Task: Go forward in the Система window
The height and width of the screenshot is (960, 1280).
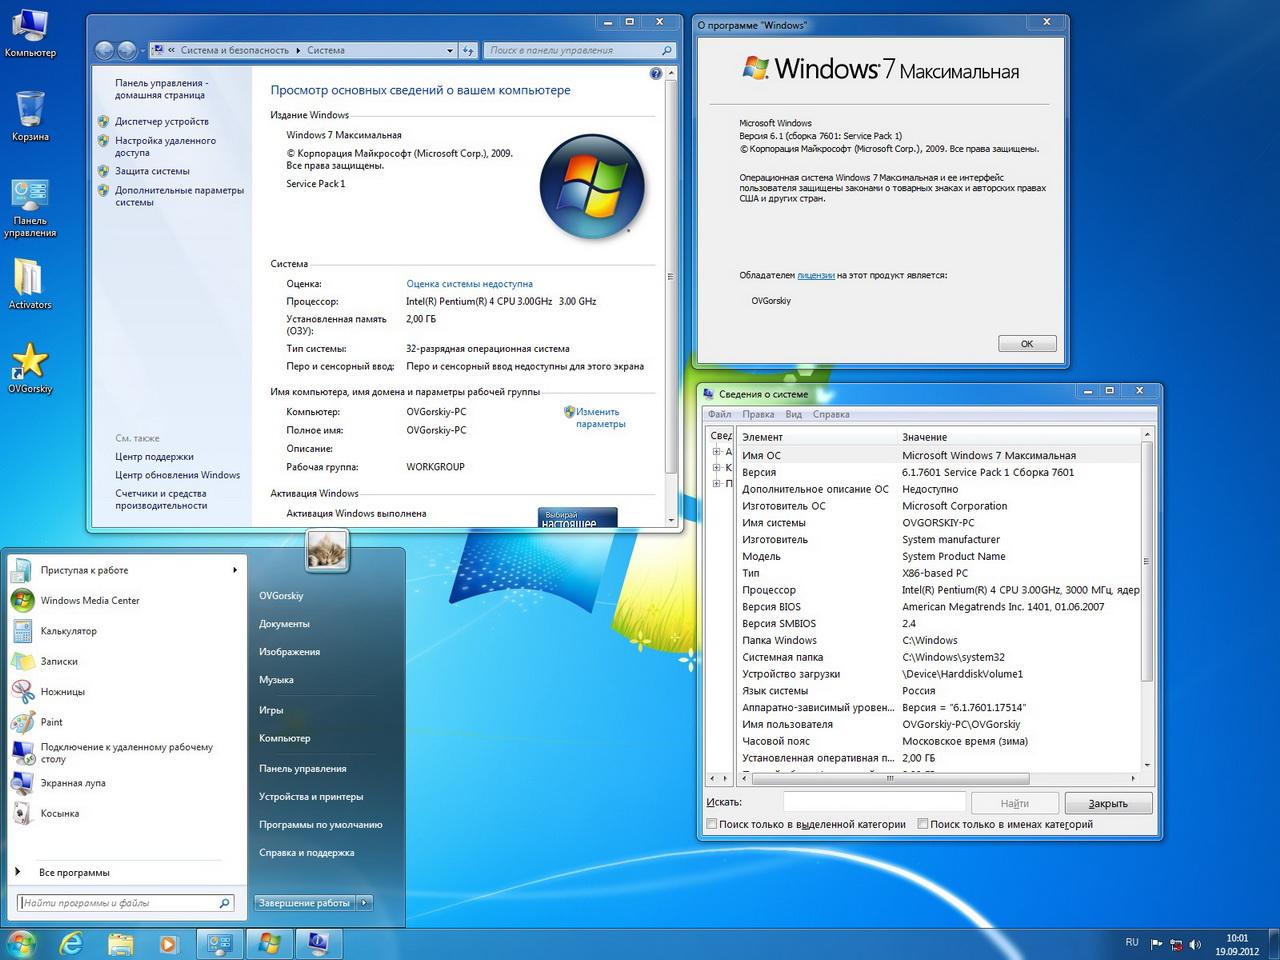Action: (x=127, y=50)
